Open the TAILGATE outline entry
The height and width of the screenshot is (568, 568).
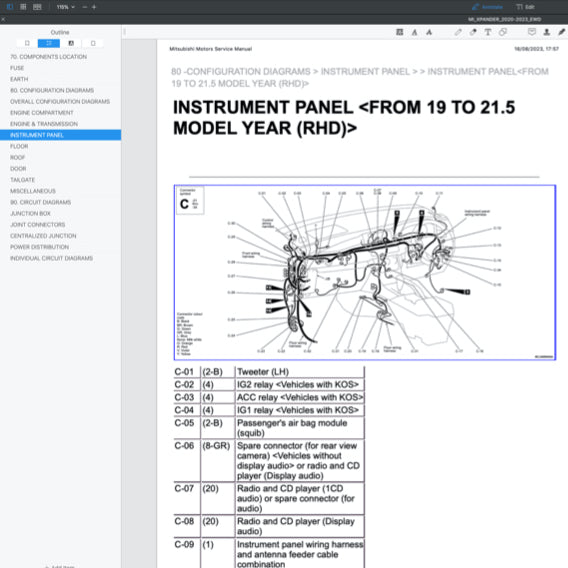(x=22, y=180)
